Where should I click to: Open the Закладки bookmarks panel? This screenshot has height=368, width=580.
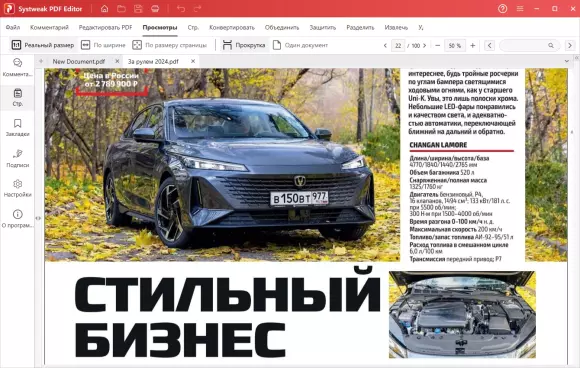point(17,127)
